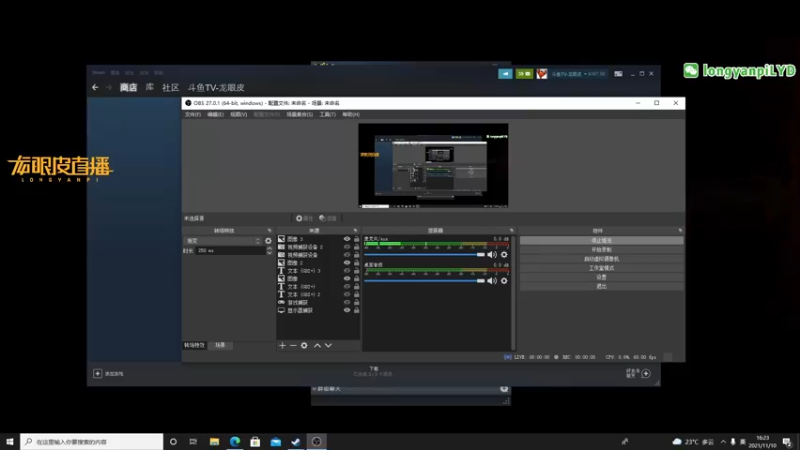Switch to the 场景 tab
The height and width of the screenshot is (450, 800).
coord(220,345)
